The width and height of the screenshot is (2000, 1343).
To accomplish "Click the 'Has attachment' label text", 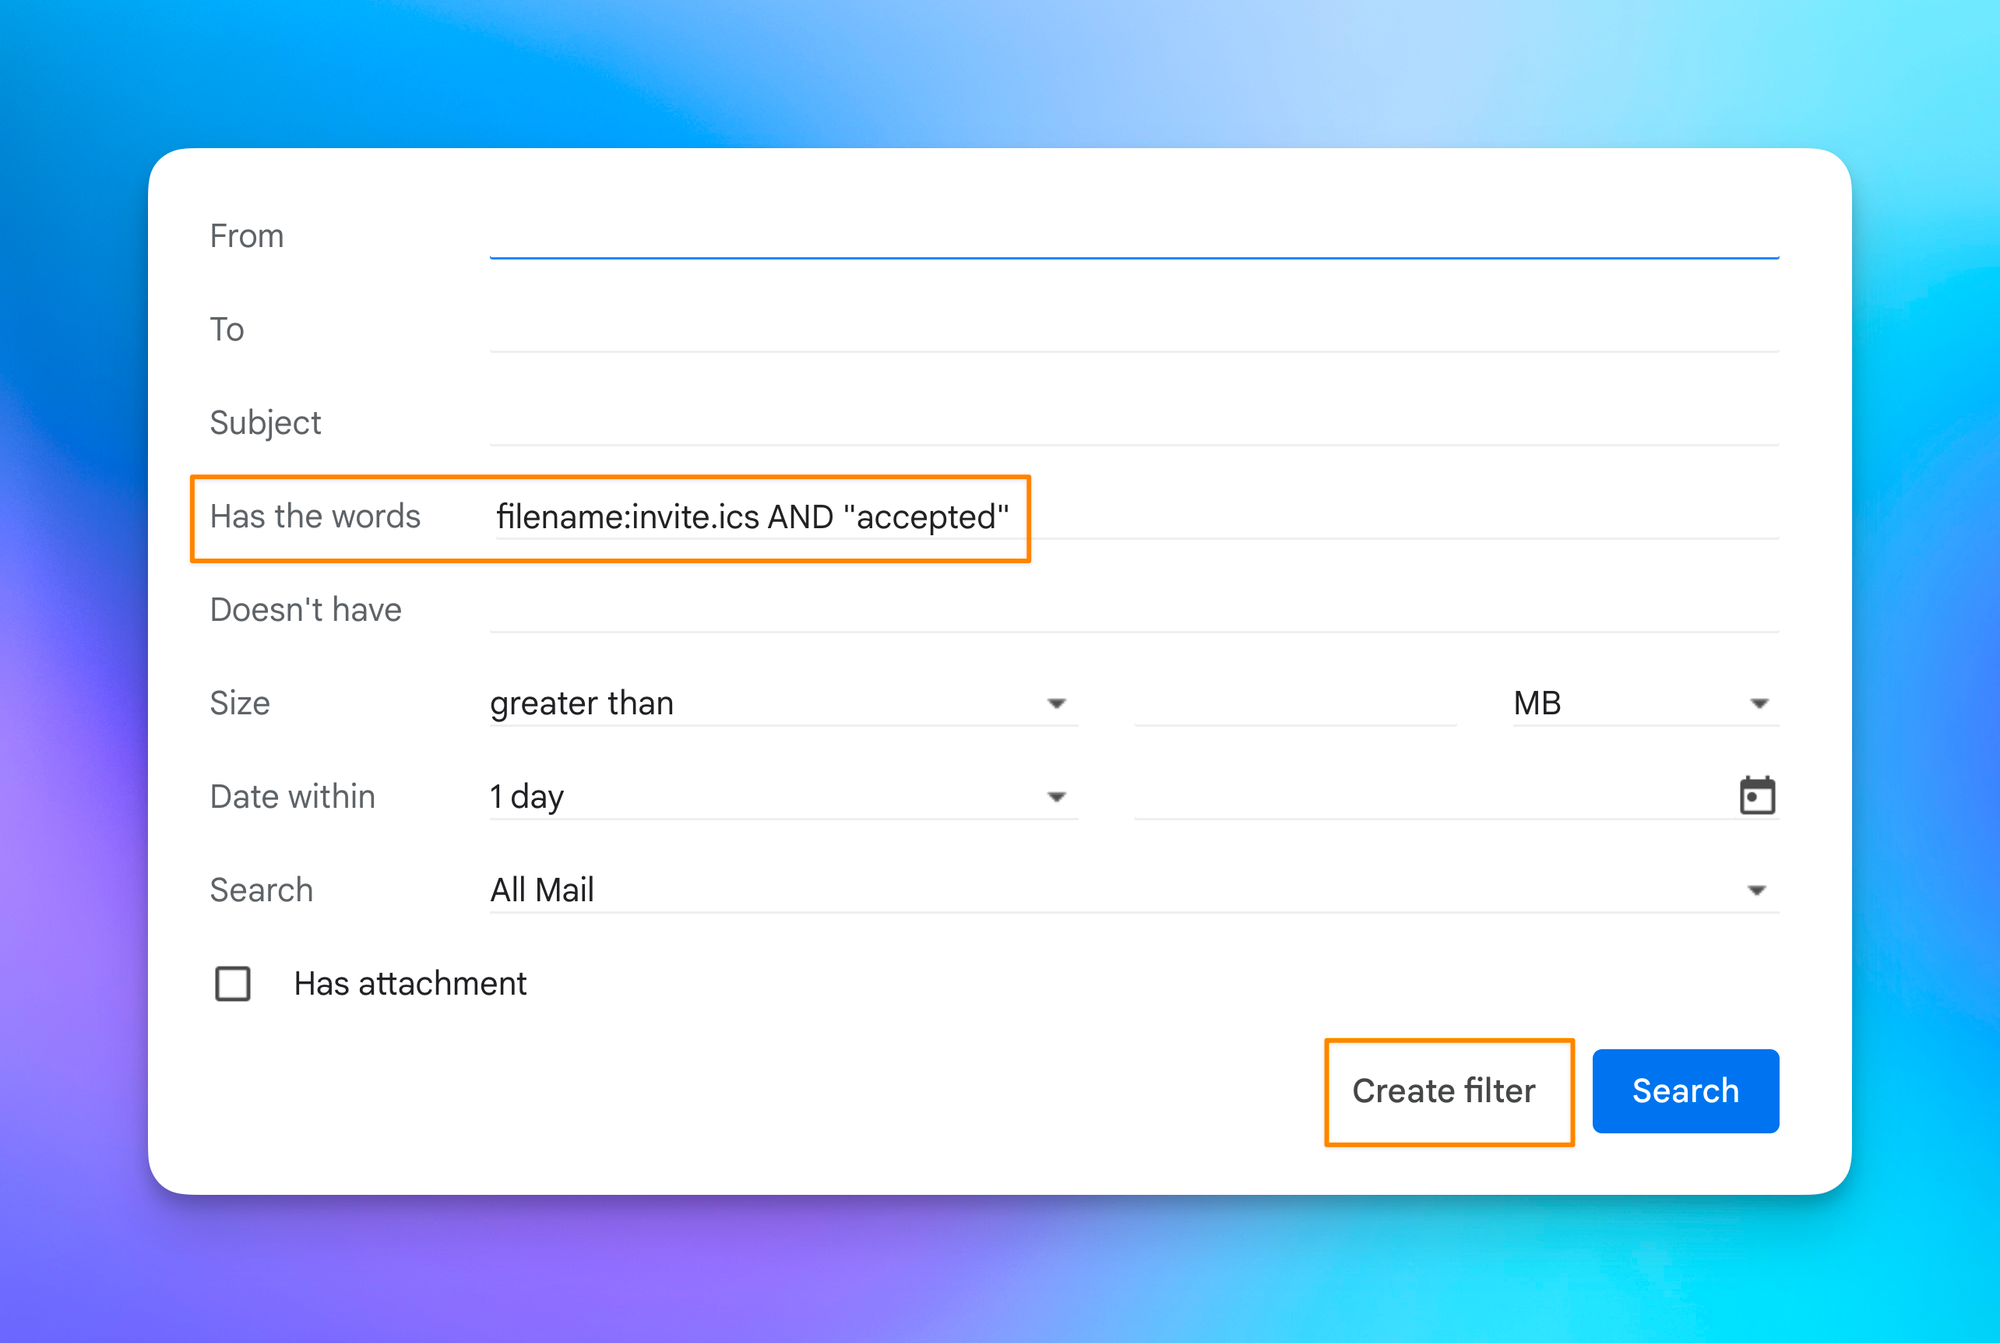I will pos(410,983).
